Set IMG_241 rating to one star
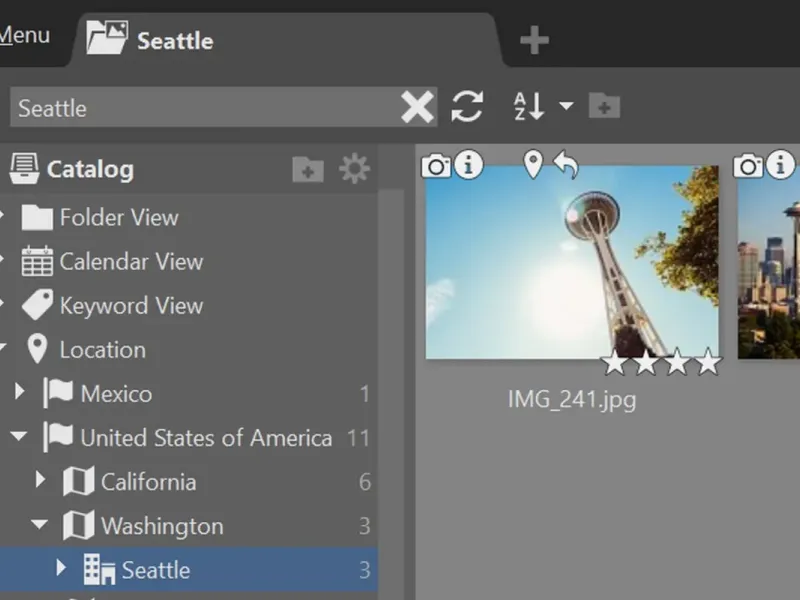Viewport: 800px width, 600px height. (x=614, y=362)
